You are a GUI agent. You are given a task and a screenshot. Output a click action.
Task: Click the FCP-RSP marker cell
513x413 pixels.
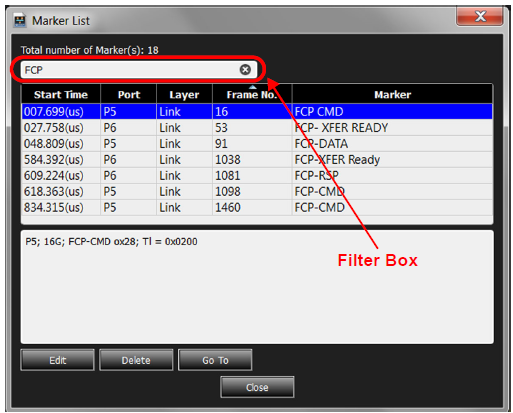click(392, 176)
